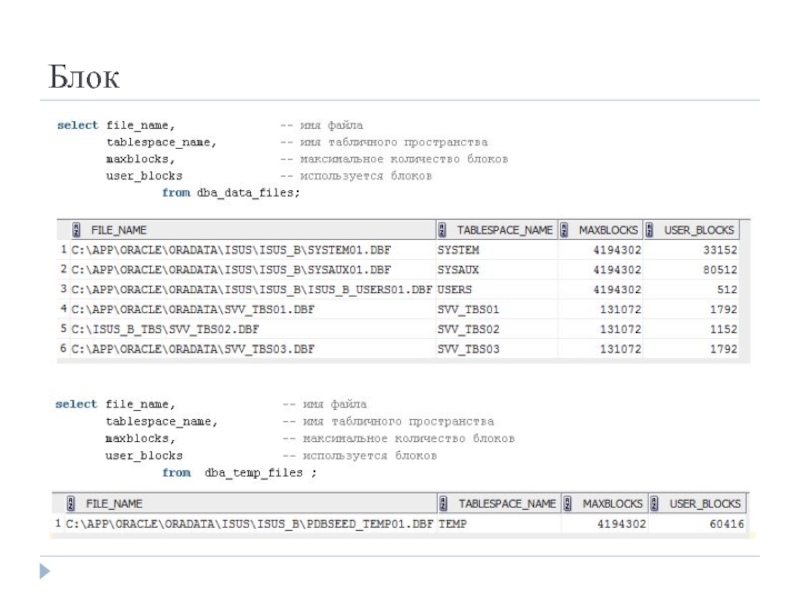Sort by FILE_NAME header in dba_data_files grid
This screenshot has height=600, width=800.
[x=119, y=230]
